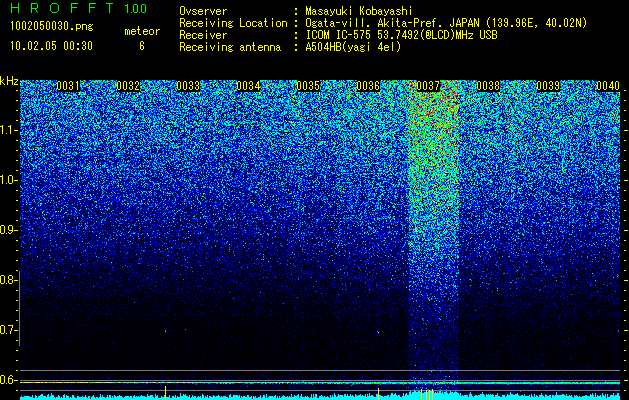Click the 0.9 frequency axis label
Screen dimensions: 629x400
click(x=6, y=230)
